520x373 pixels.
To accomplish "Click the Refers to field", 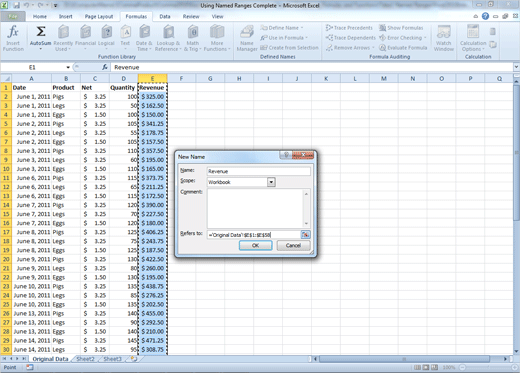I will pyautogui.click(x=253, y=235).
